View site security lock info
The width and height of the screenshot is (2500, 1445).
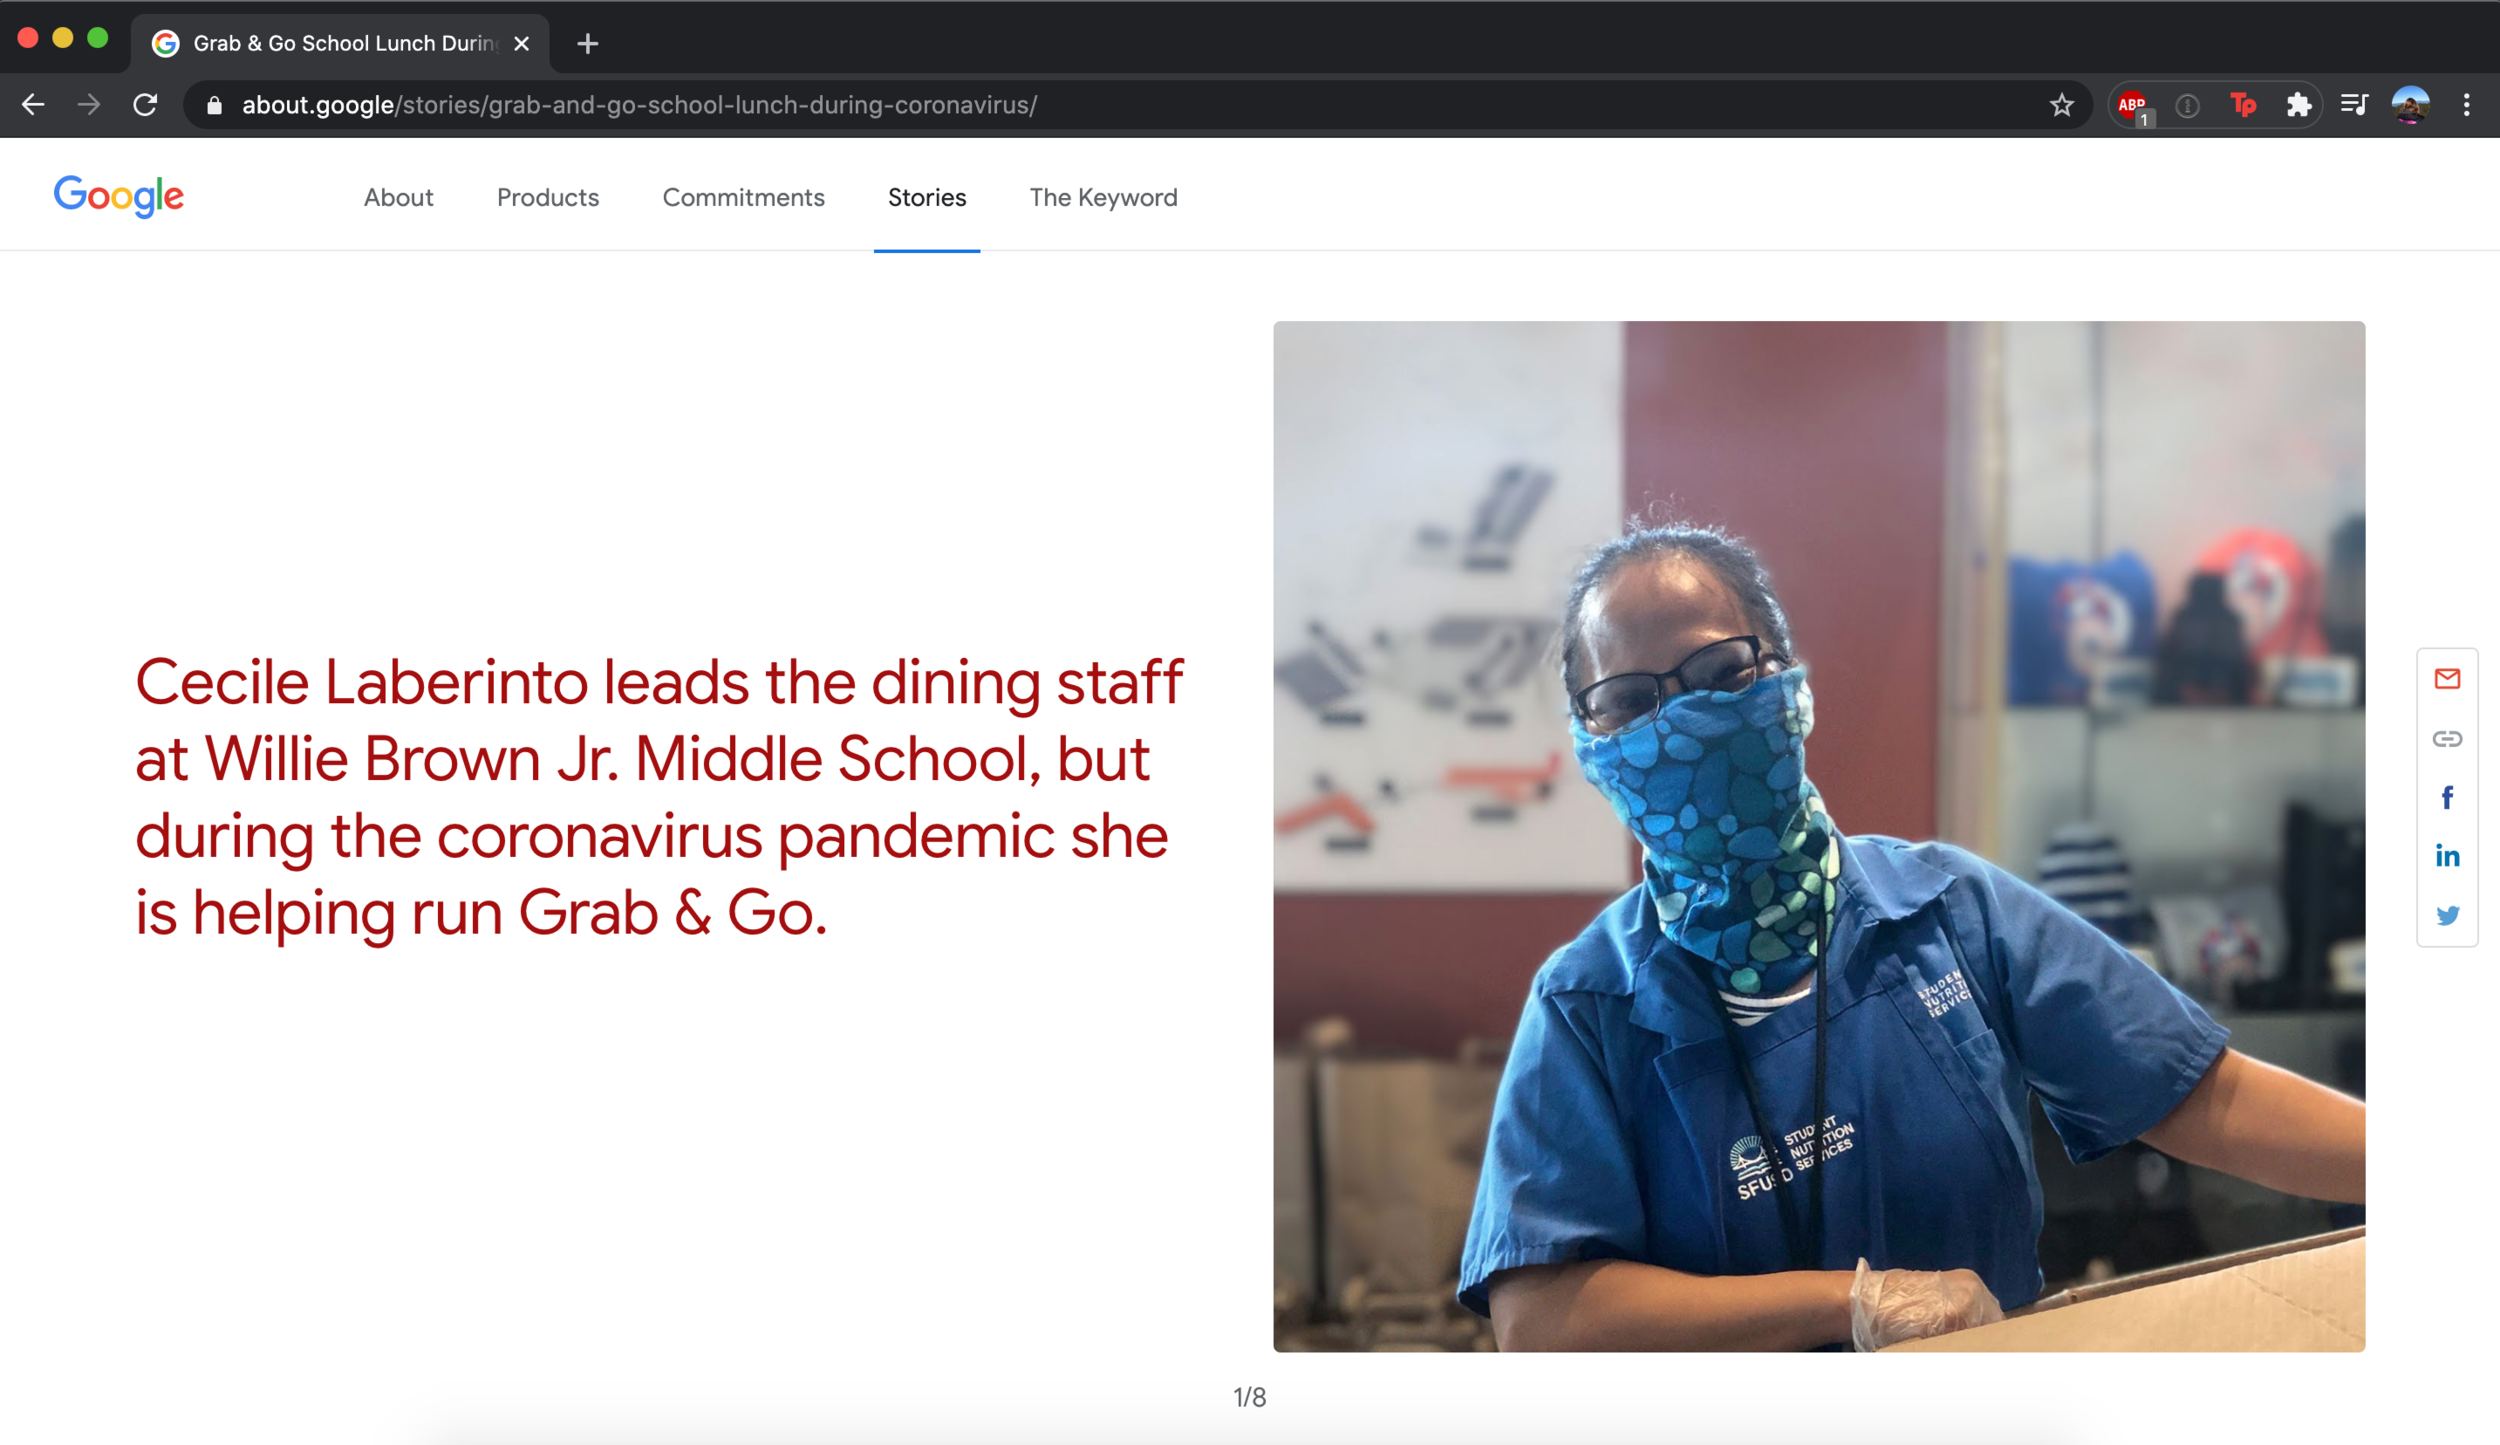pyautogui.click(x=214, y=105)
